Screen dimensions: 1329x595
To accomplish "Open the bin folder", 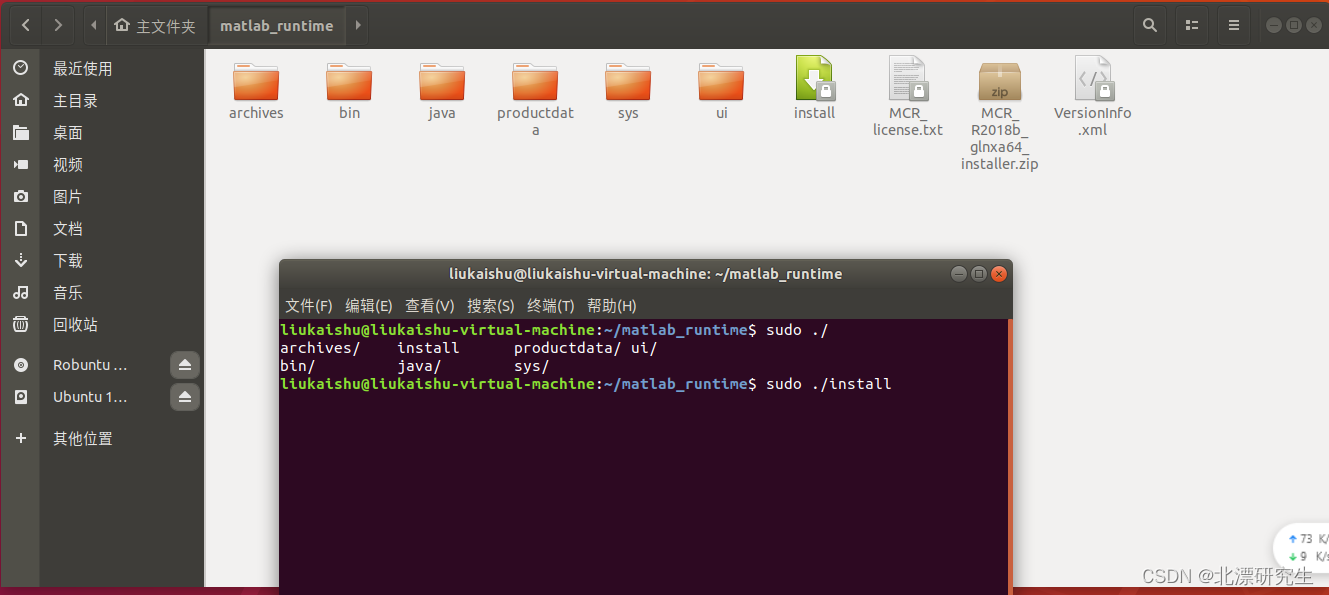I will pos(349,85).
